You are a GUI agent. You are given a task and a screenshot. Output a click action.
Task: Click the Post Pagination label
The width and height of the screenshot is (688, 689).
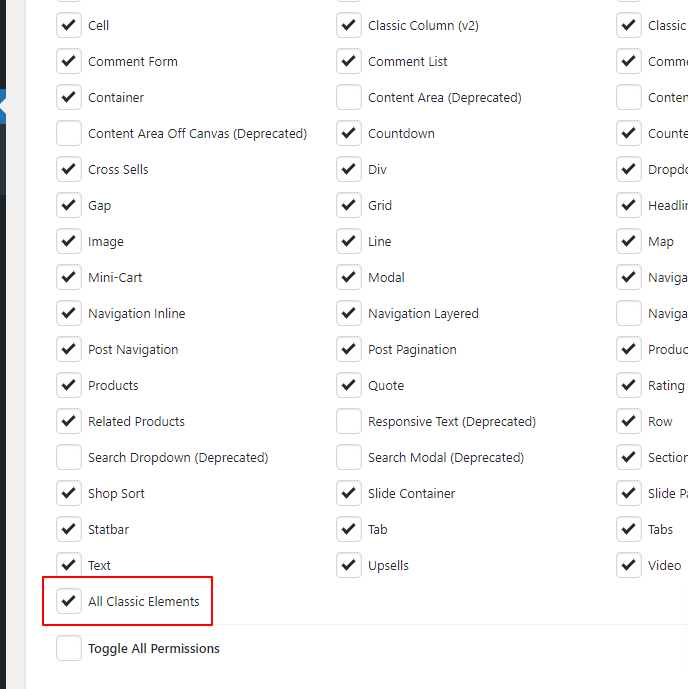pos(412,349)
